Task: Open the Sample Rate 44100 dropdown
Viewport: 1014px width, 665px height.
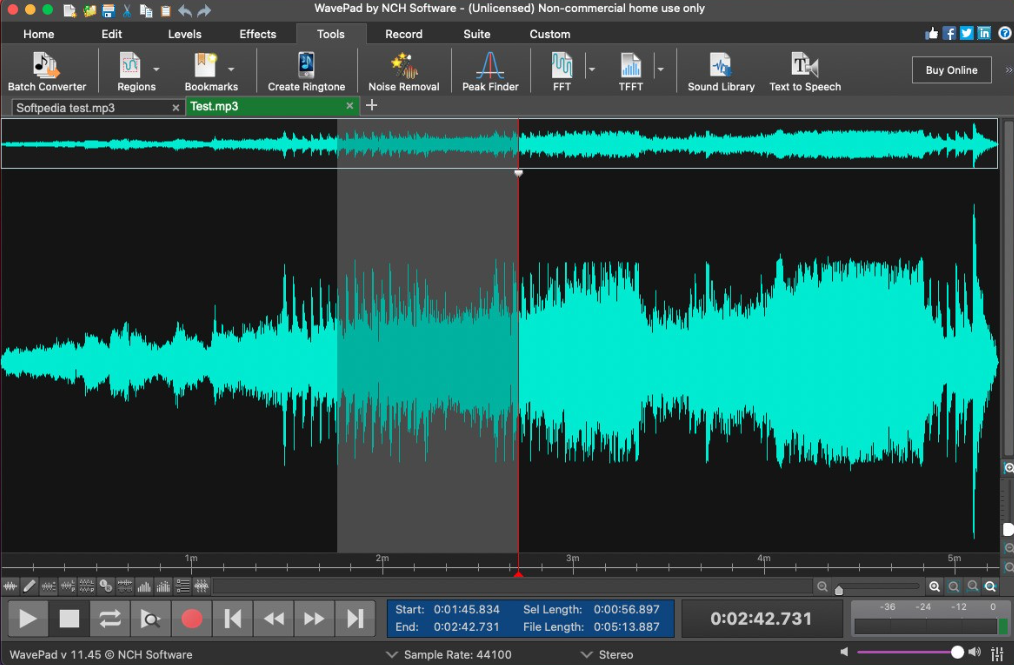Action: [x=449, y=655]
